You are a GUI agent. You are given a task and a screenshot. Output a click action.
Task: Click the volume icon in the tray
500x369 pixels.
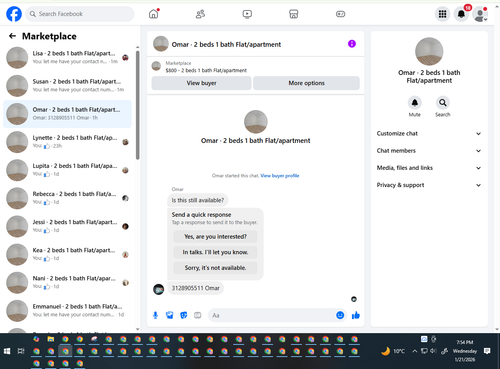[x=433, y=351]
